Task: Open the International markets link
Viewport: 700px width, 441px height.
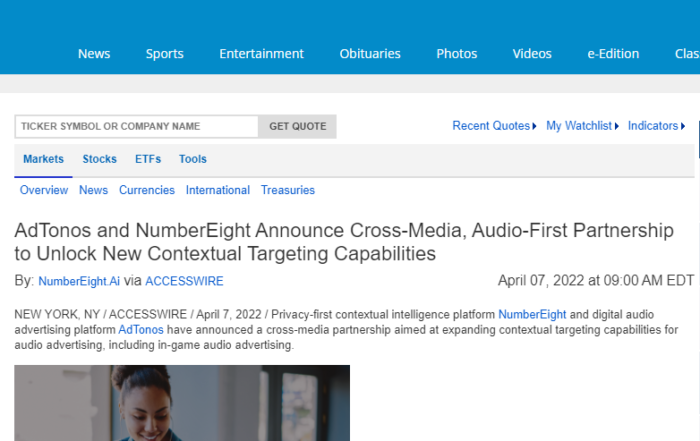Action: pos(218,190)
